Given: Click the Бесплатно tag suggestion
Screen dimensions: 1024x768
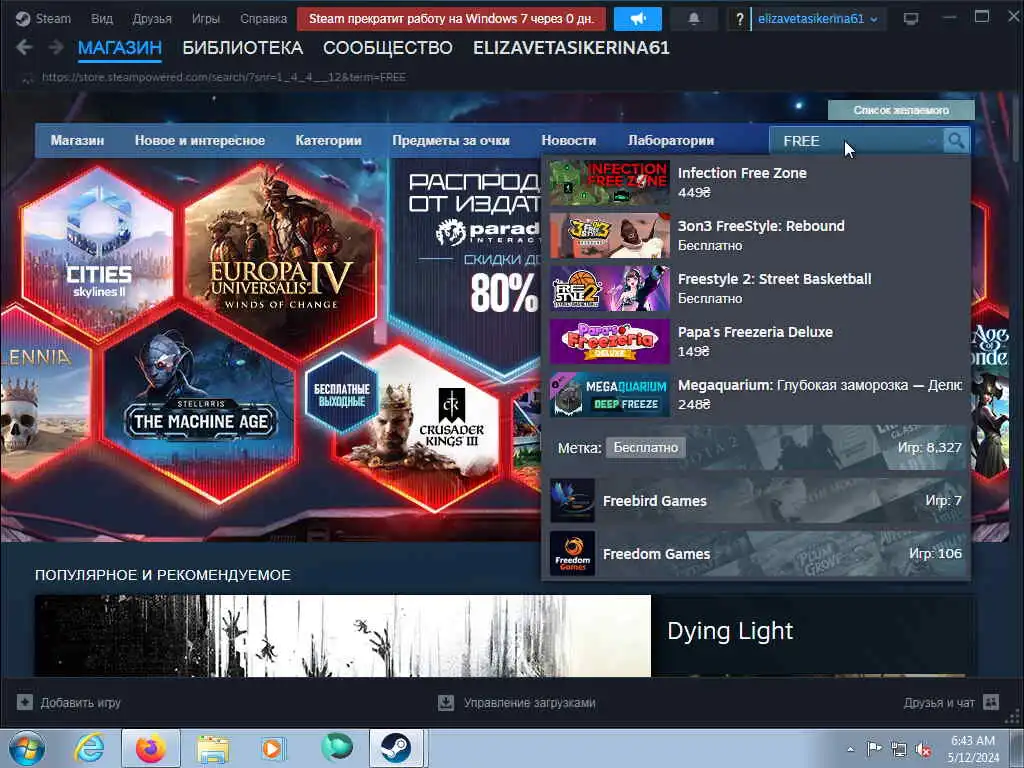Looking at the screenshot, I should click(x=645, y=447).
